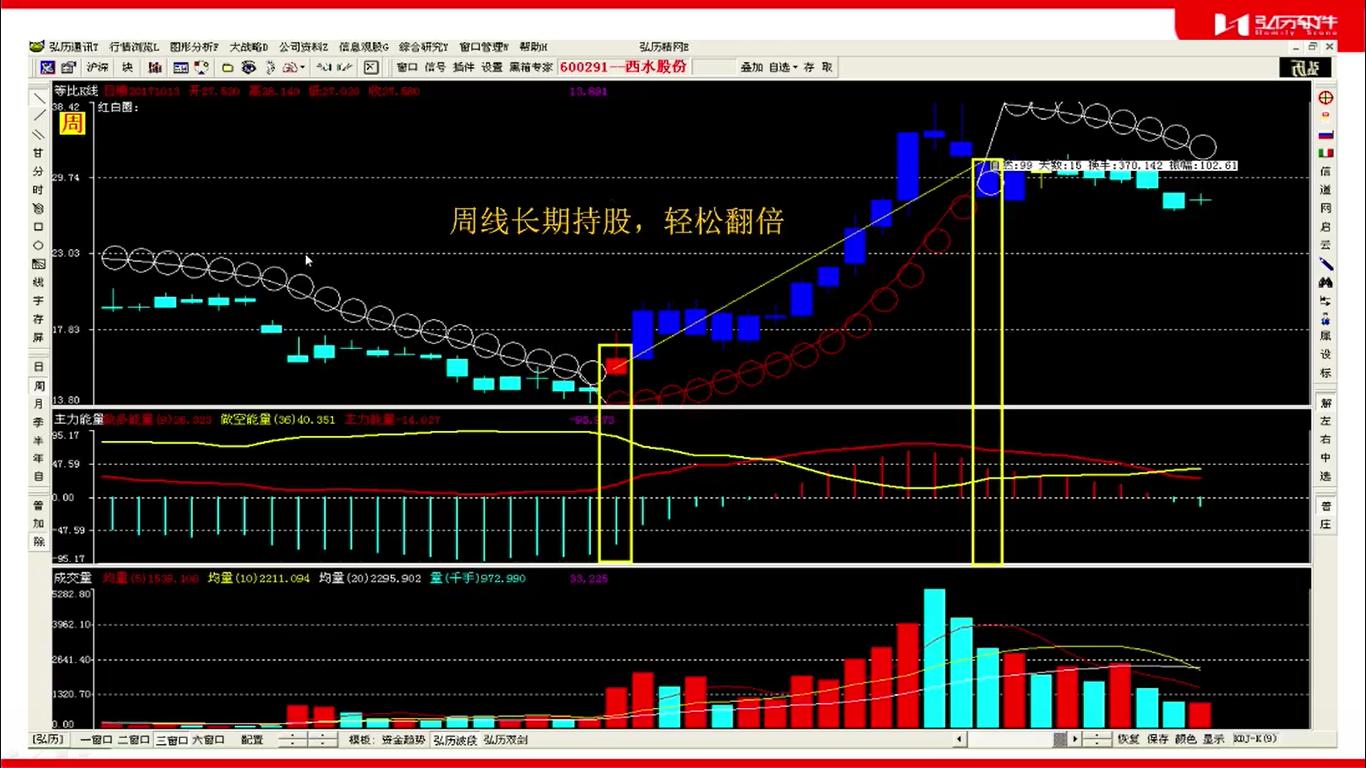
Task: Click the binoculars search icon
Action: pyautogui.click(x=1326, y=282)
